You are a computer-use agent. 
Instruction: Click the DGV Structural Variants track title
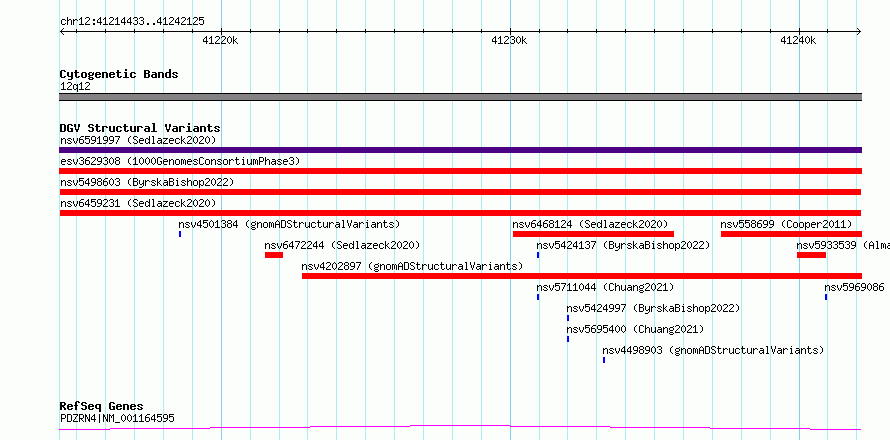point(140,128)
